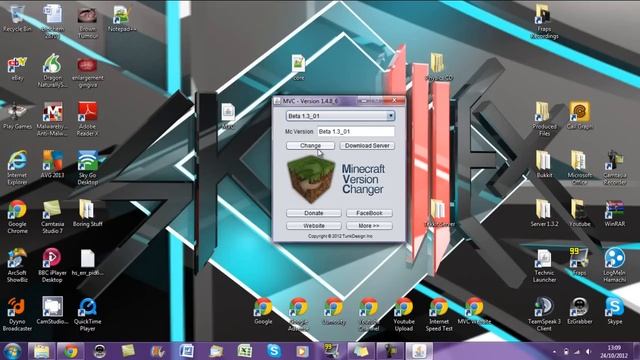Select the core file on desktop

pos(298,67)
